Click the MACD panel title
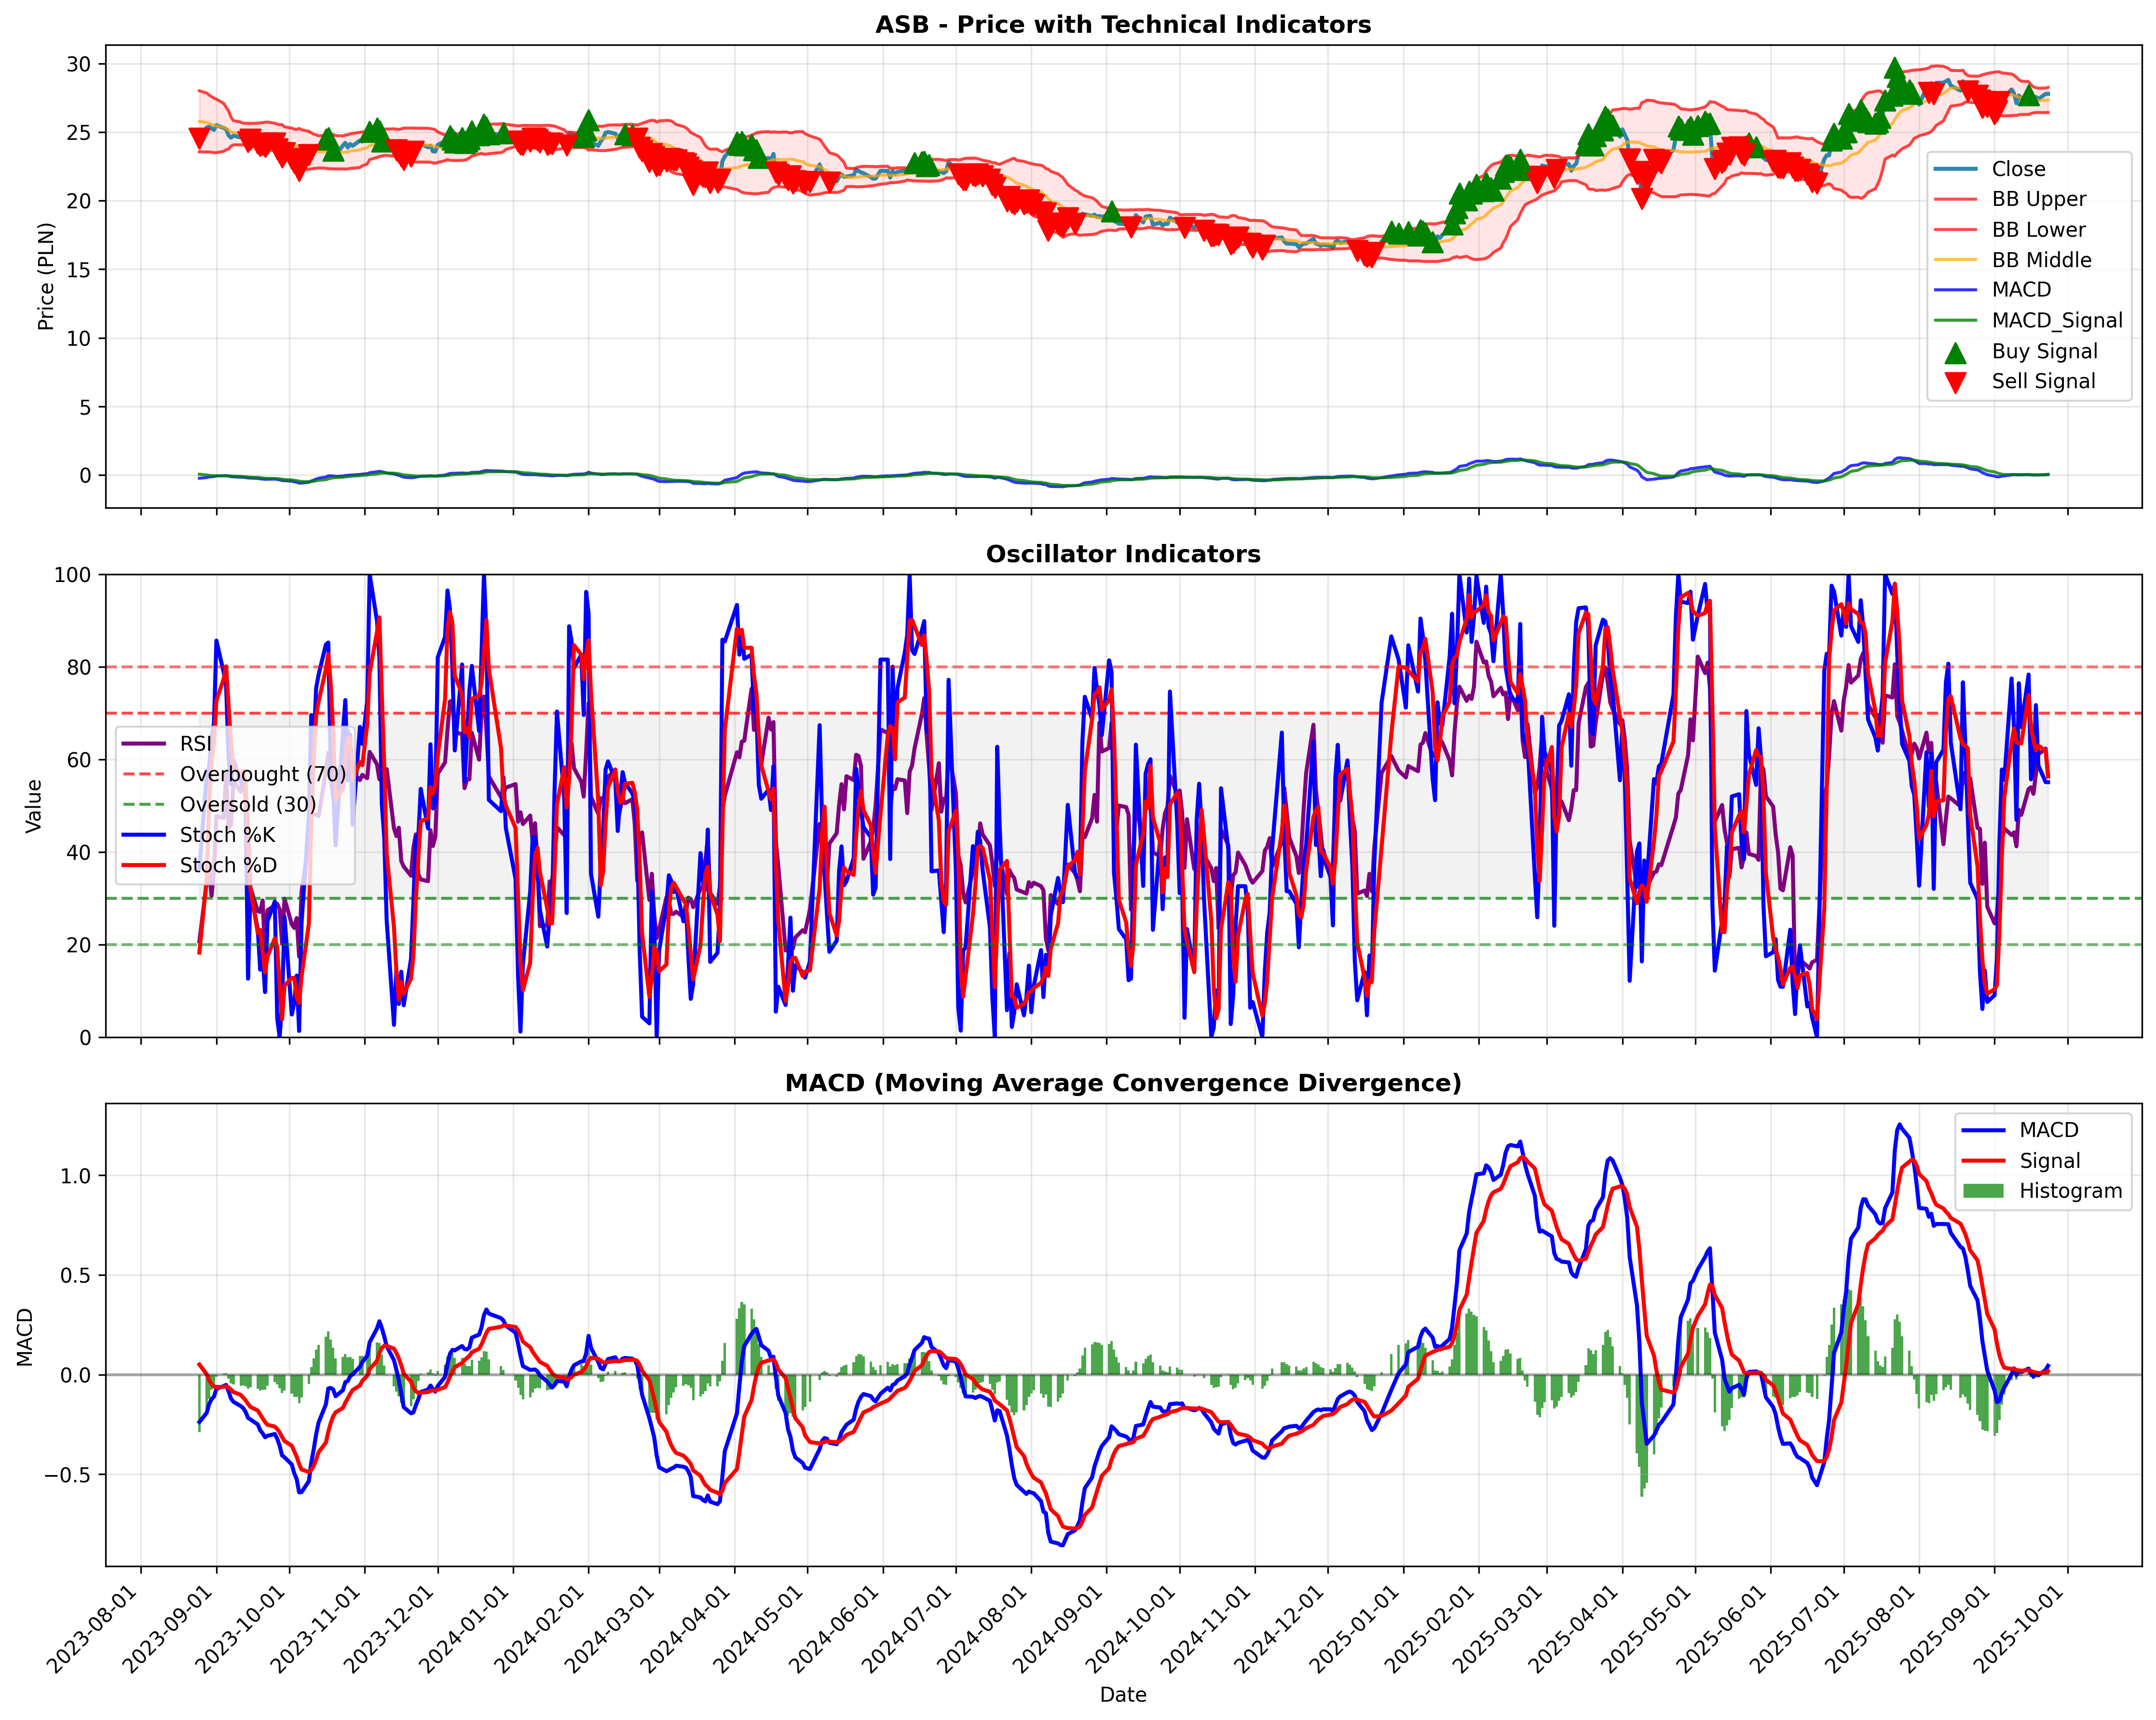Screen dimensions: 2156x1720 point(1123,1083)
